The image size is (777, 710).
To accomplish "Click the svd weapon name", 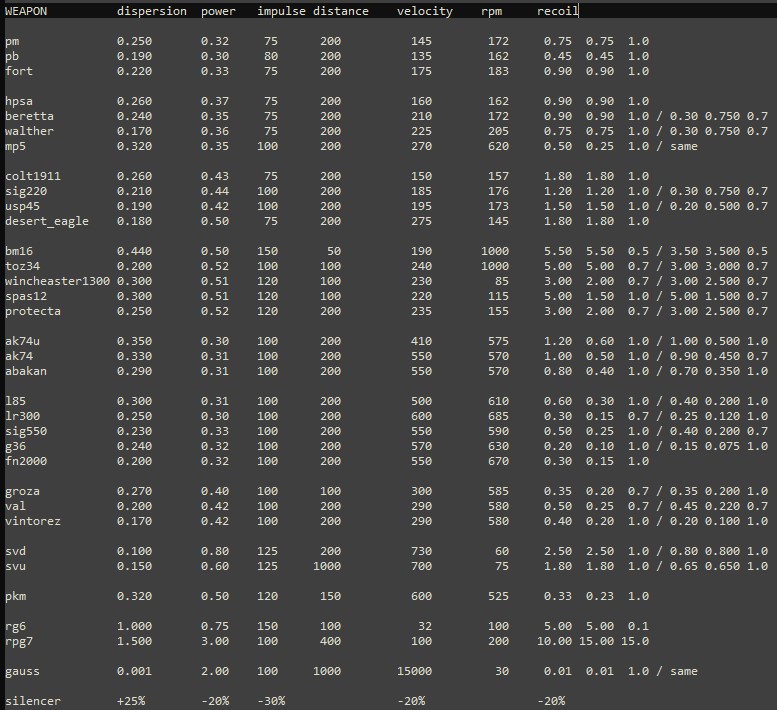I will click(15, 551).
